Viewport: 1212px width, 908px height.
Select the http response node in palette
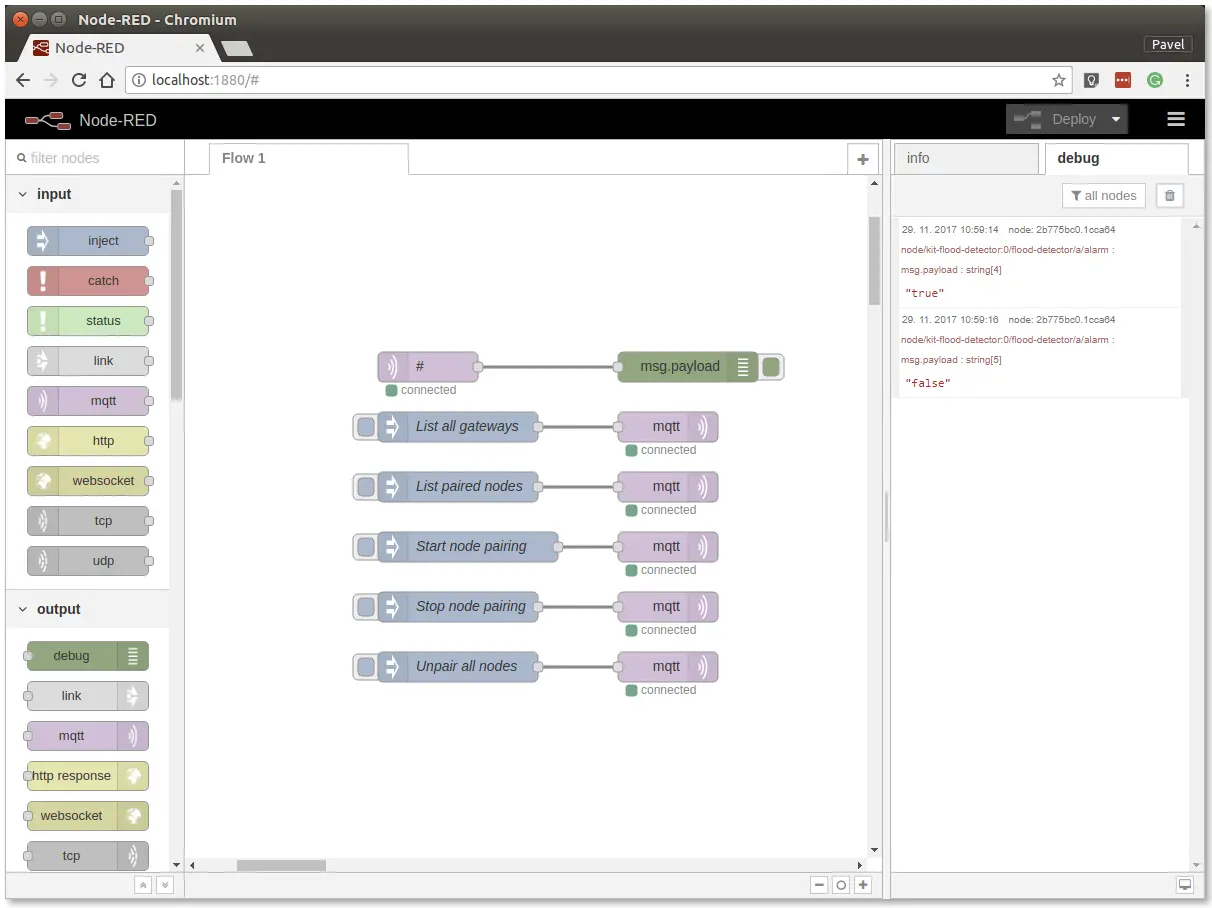[x=88, y=776]
